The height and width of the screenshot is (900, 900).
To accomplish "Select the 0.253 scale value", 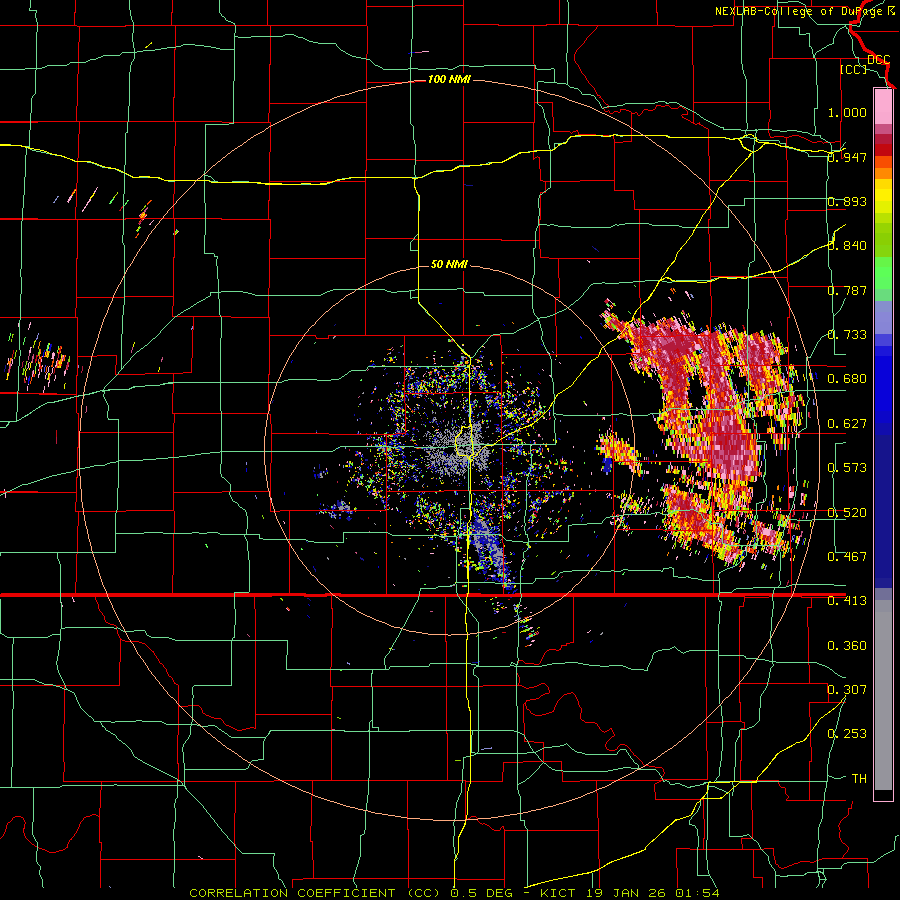I will tap(847, 734).
